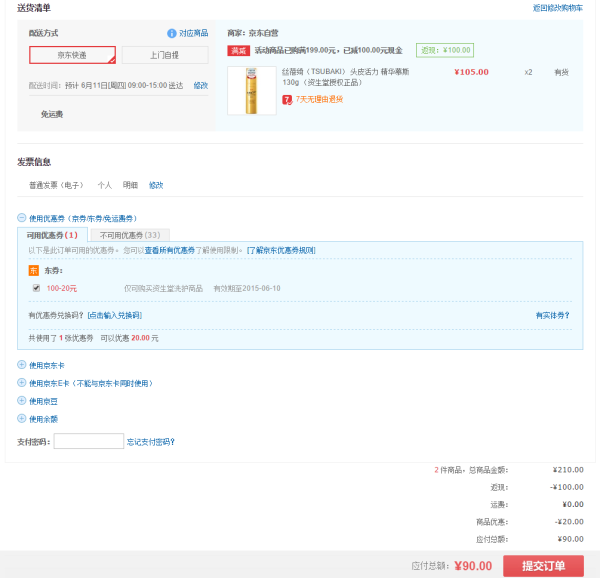600x578 pixels.
Task: Expand the 使用余额 section
Action: point(21,418)
